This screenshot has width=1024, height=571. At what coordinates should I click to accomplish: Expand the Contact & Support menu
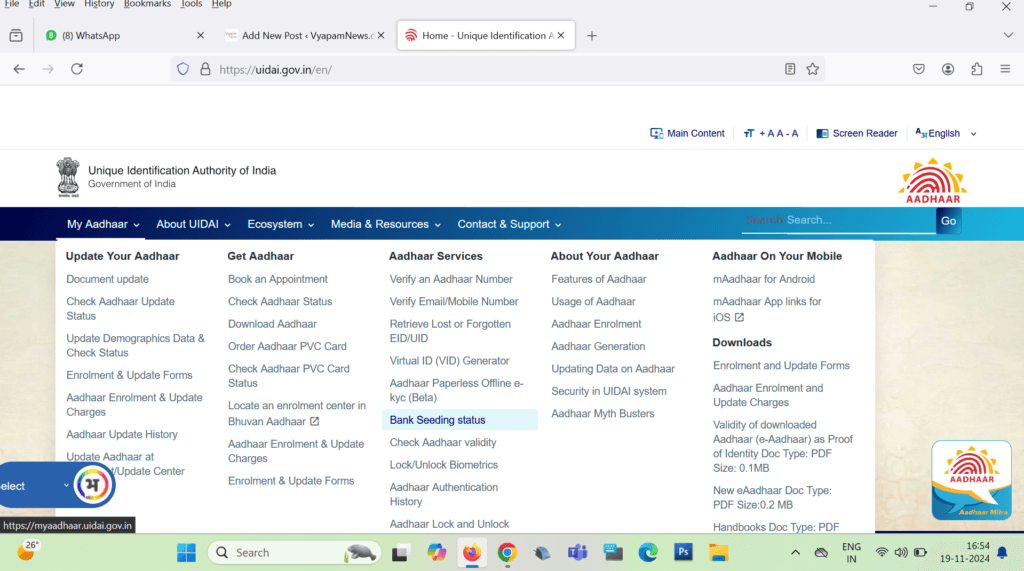(509, 224)
